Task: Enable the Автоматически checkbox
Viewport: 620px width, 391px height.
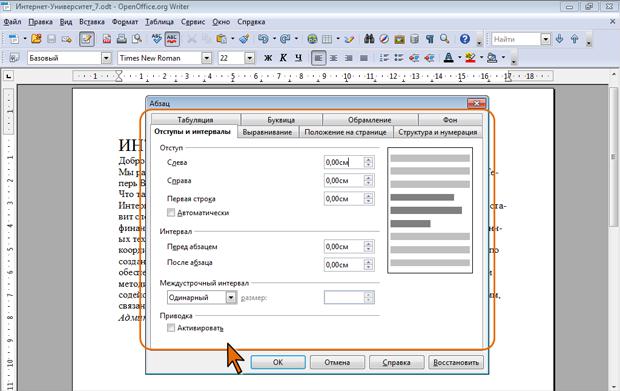Action: pyautogui.click(x=171, y=213)
